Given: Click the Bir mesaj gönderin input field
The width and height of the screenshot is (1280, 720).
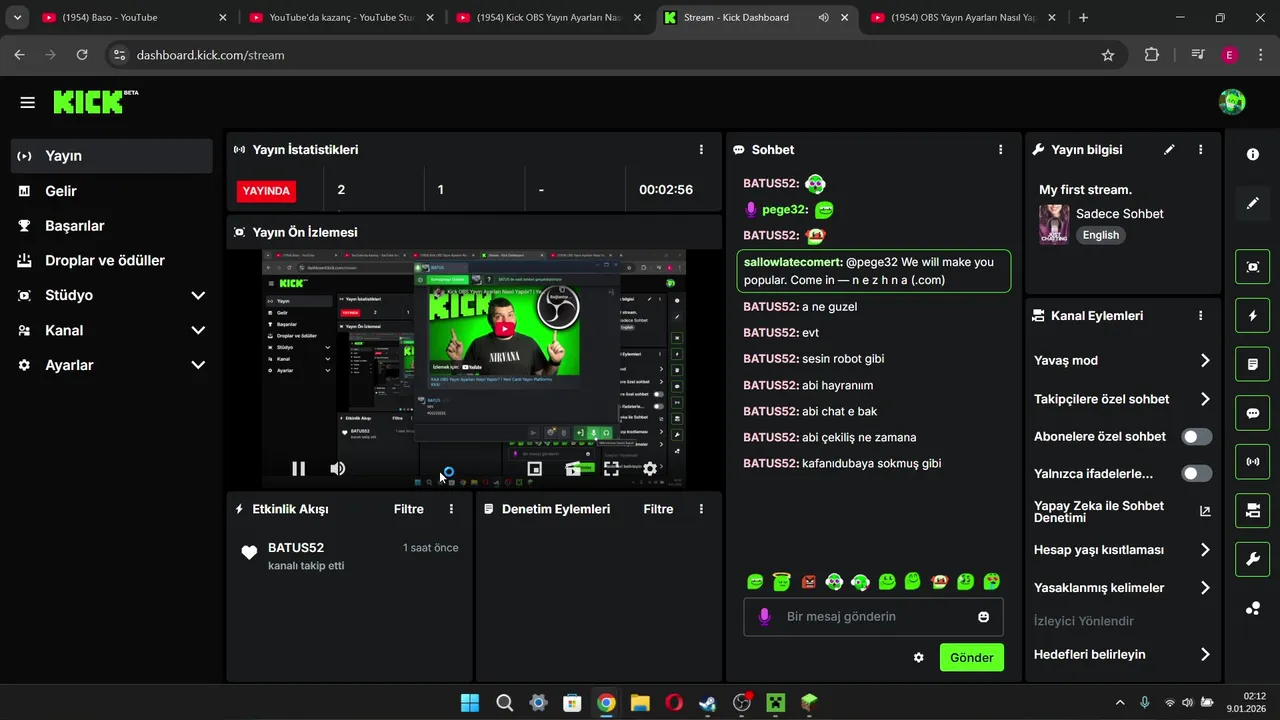Looking at the screenshot, I should [873, 617].
